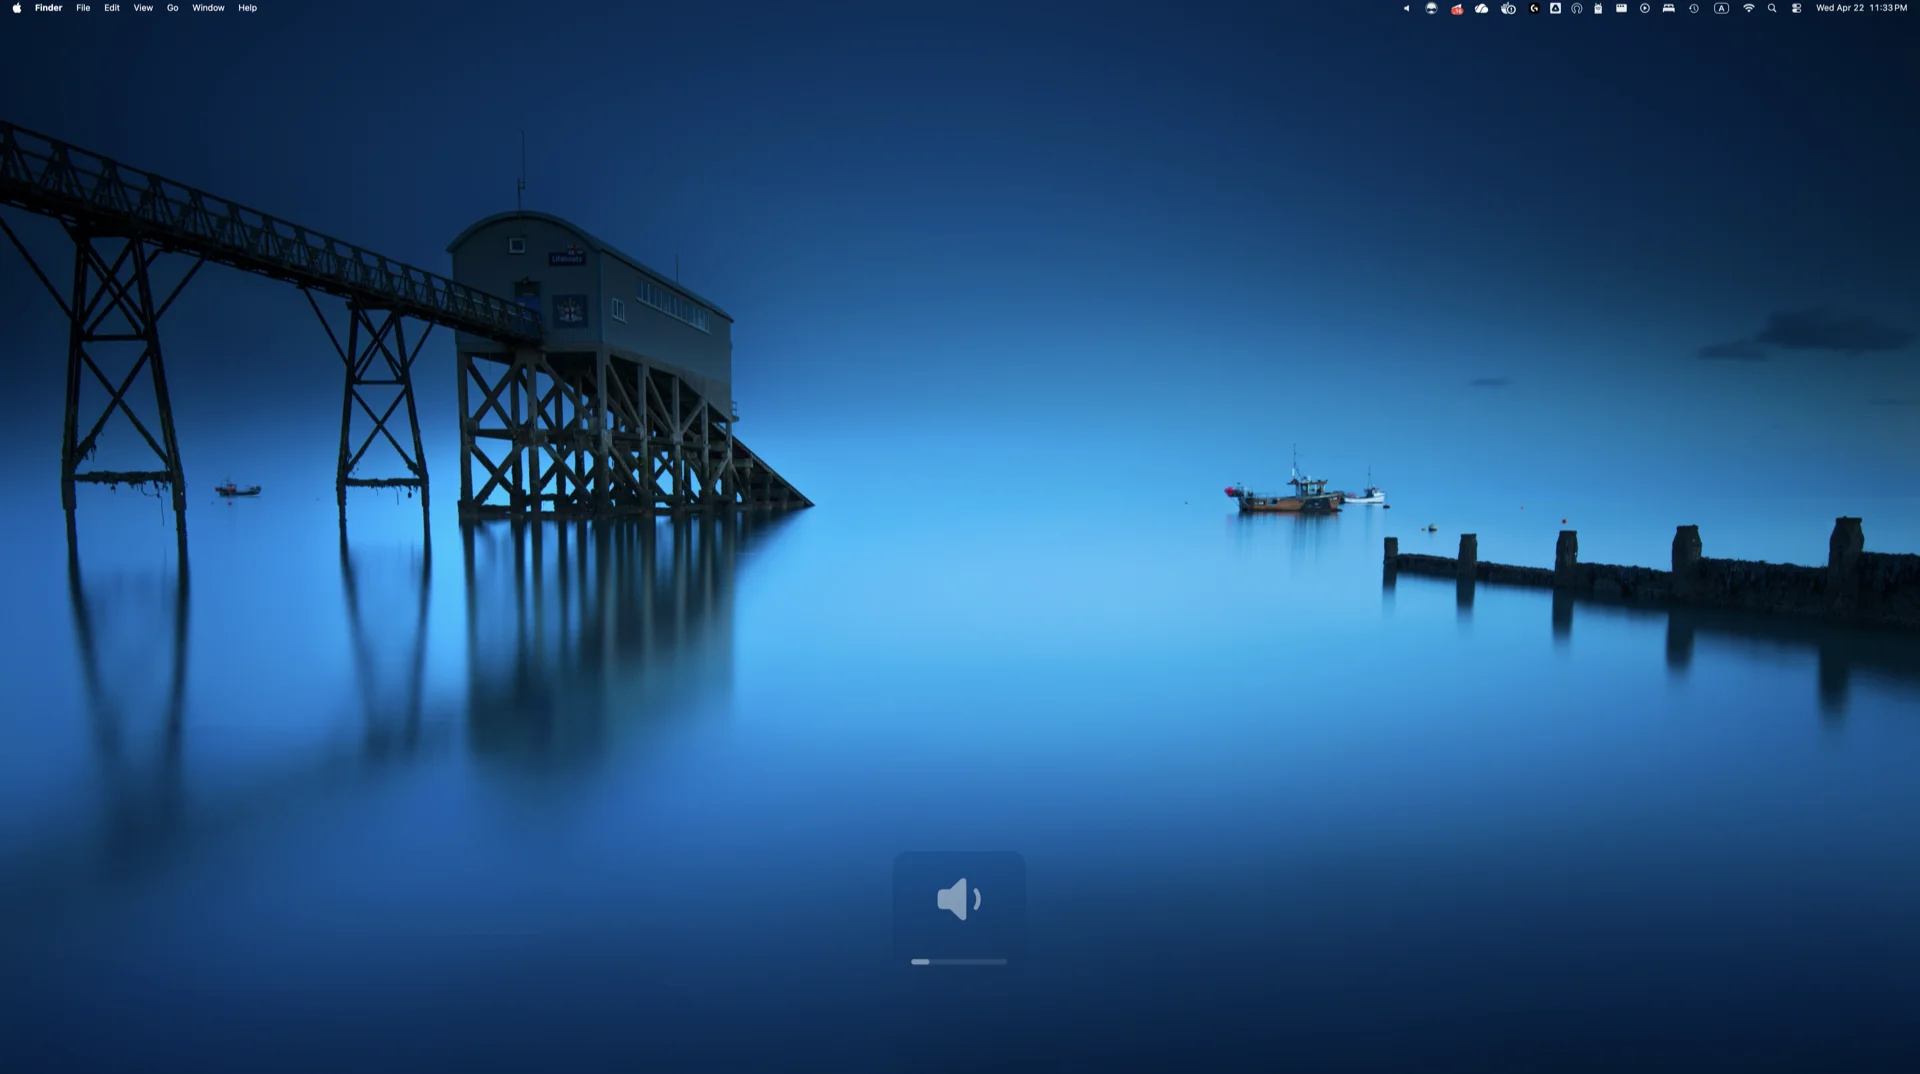Click the red icon showing 16 notifications
The height and width of the screenshot is (1074, 1920).
[x=1456, y=8]
